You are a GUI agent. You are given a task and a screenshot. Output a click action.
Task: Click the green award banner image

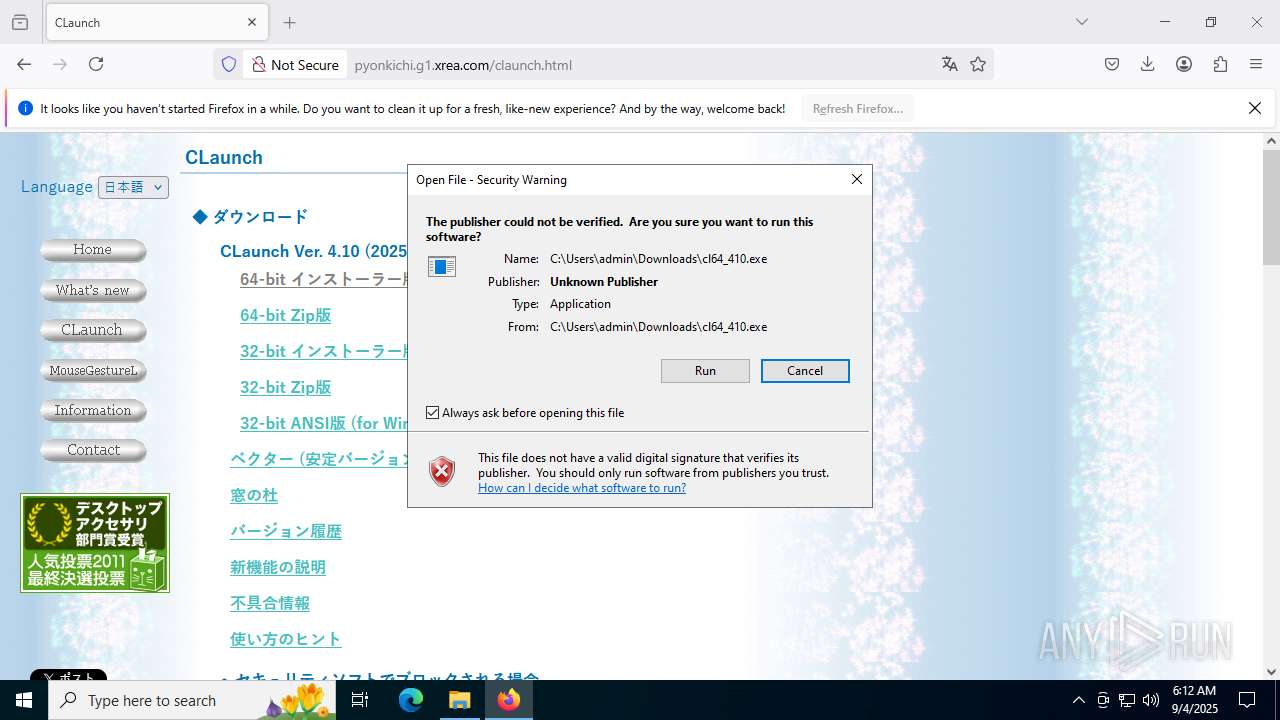[x=95, y=543]
